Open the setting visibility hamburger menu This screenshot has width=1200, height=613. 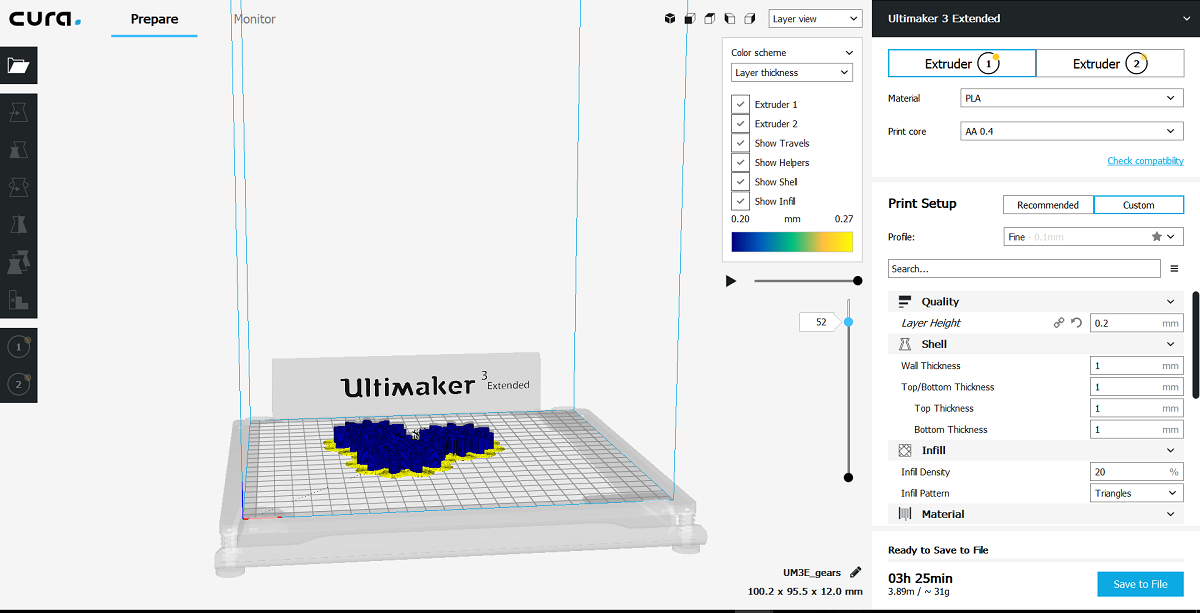1174,269
